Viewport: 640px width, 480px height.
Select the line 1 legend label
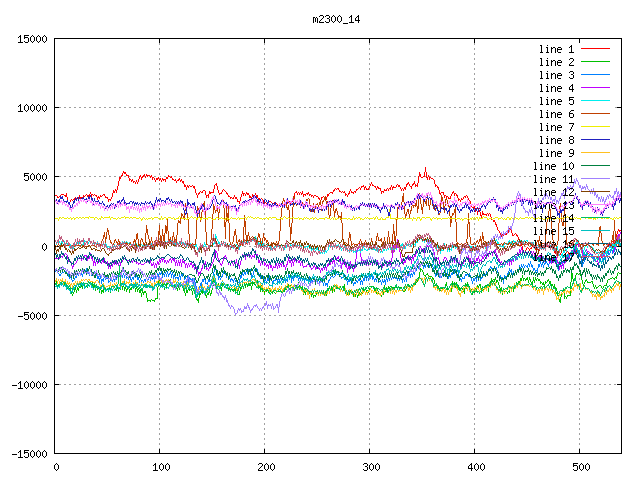[556, 49]
